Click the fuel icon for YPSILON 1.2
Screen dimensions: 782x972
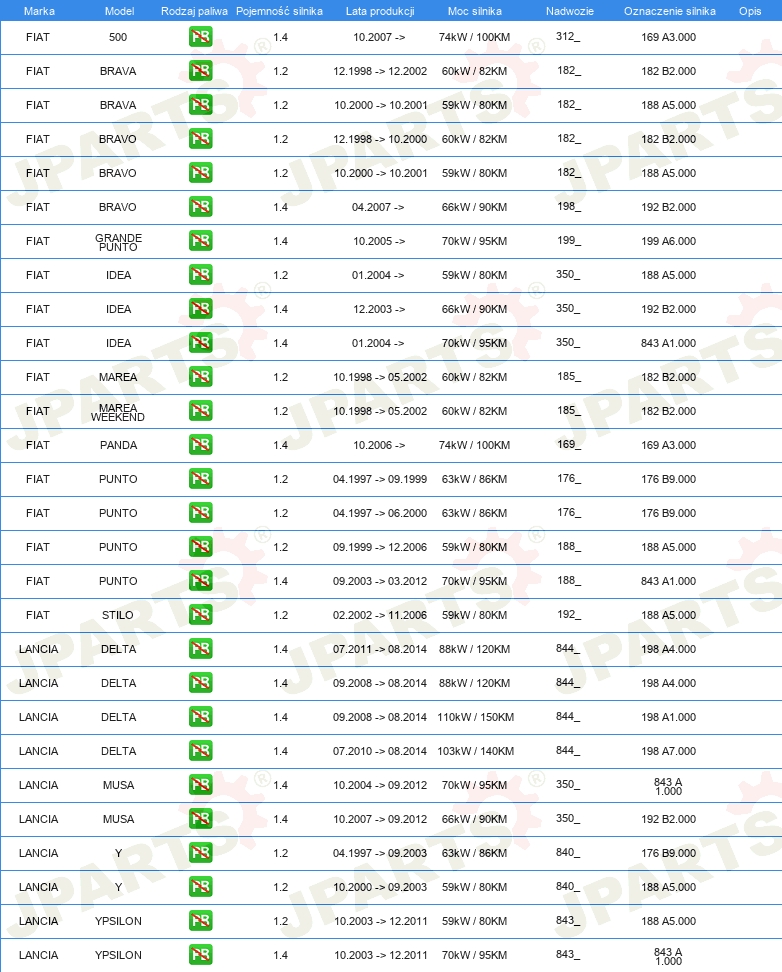coord(200,921)
